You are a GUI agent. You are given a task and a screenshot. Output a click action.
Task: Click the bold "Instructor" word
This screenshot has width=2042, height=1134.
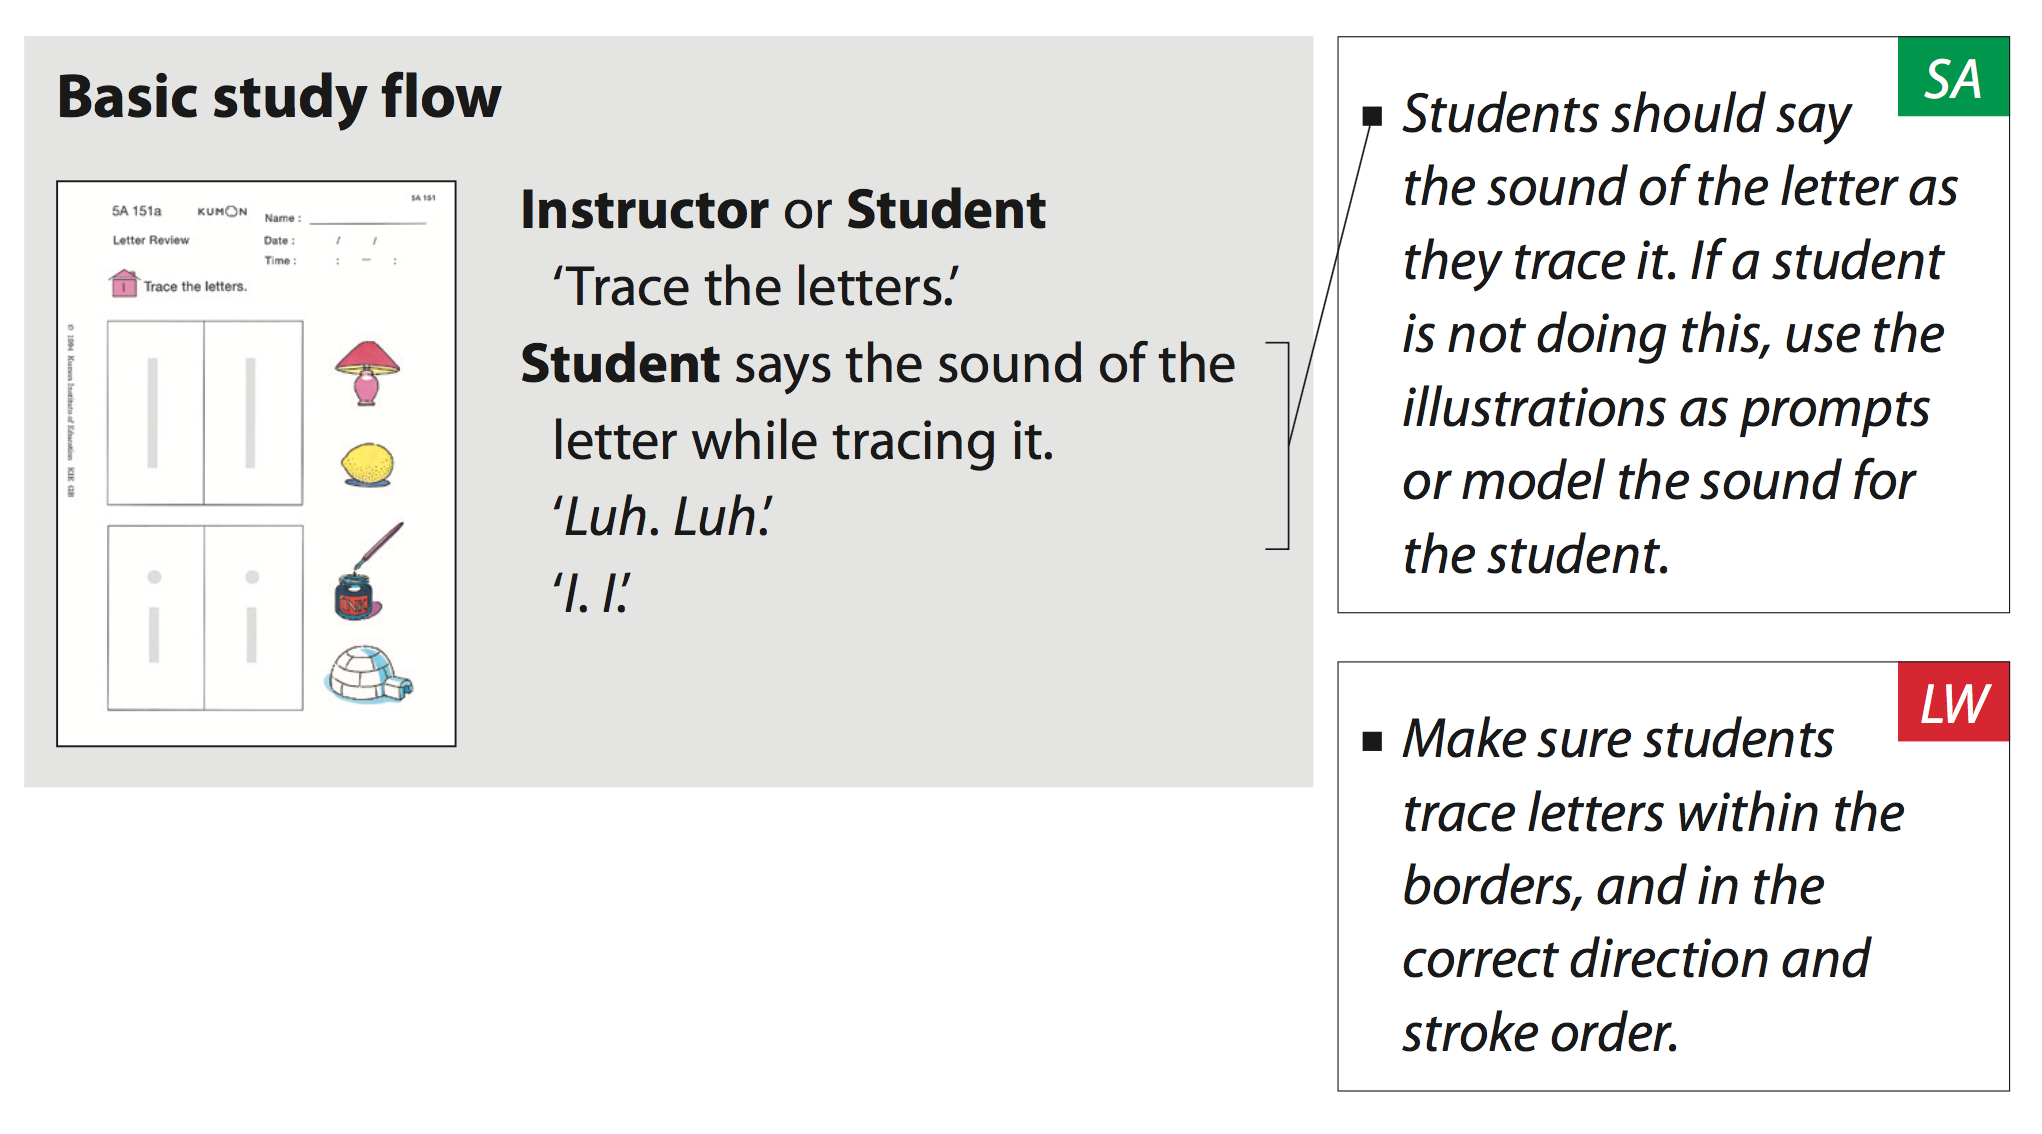(644, 210)
